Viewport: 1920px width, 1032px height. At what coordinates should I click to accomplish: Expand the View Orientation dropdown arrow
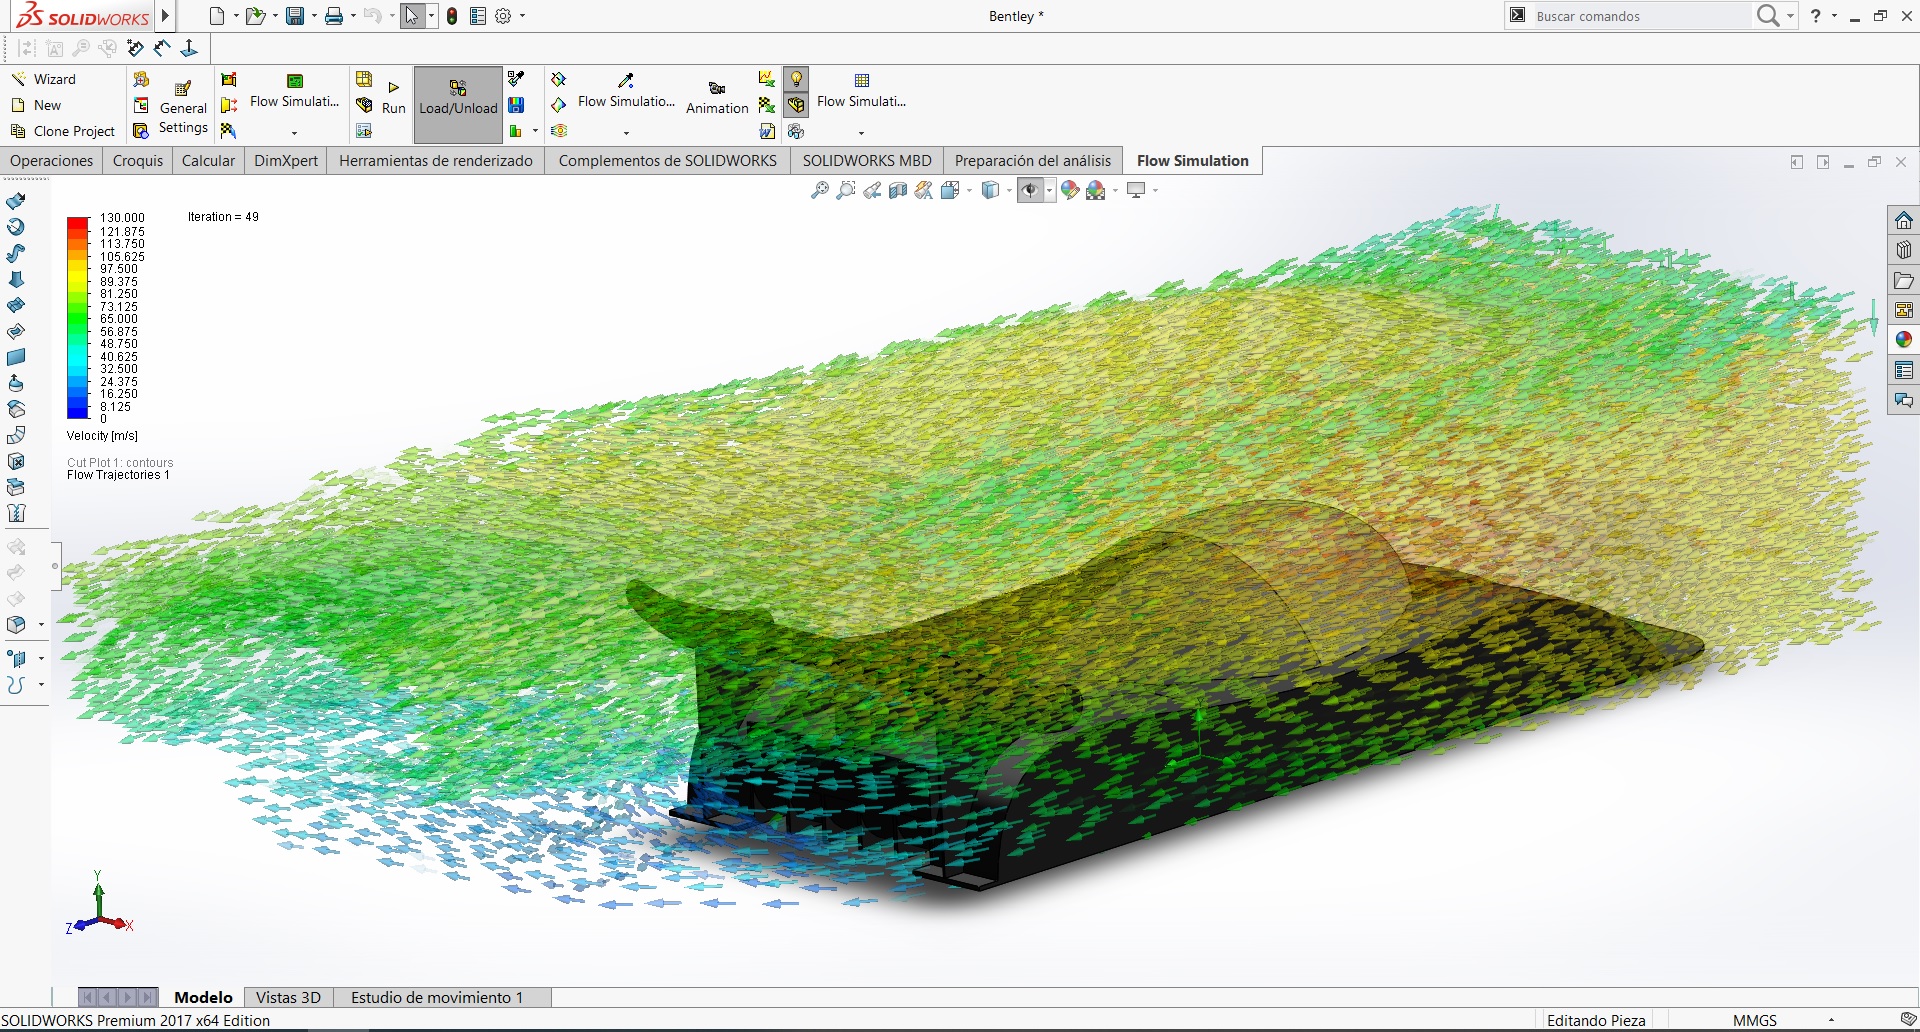[969, 190]
